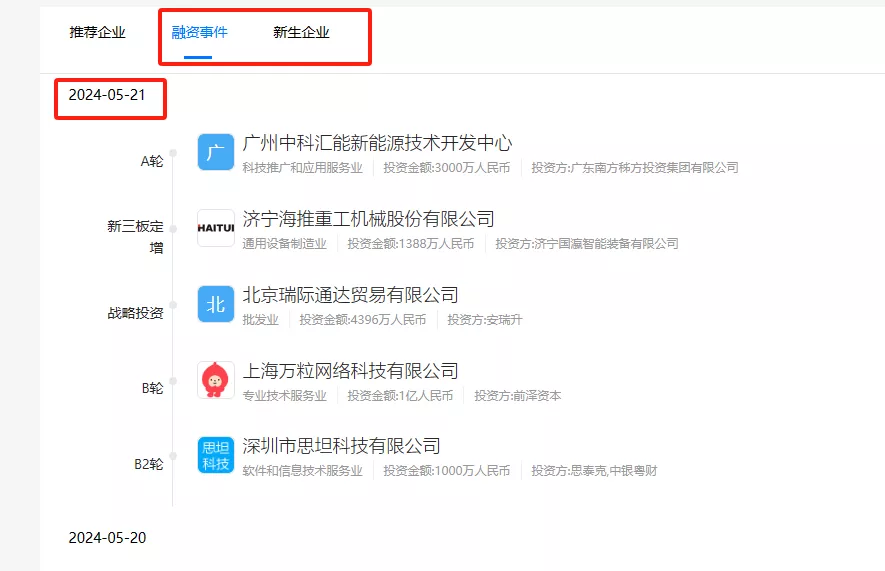Viewport: 885px width, 571px height.
Task: Click timeline dot beside 战略投资
Action: 173,305
